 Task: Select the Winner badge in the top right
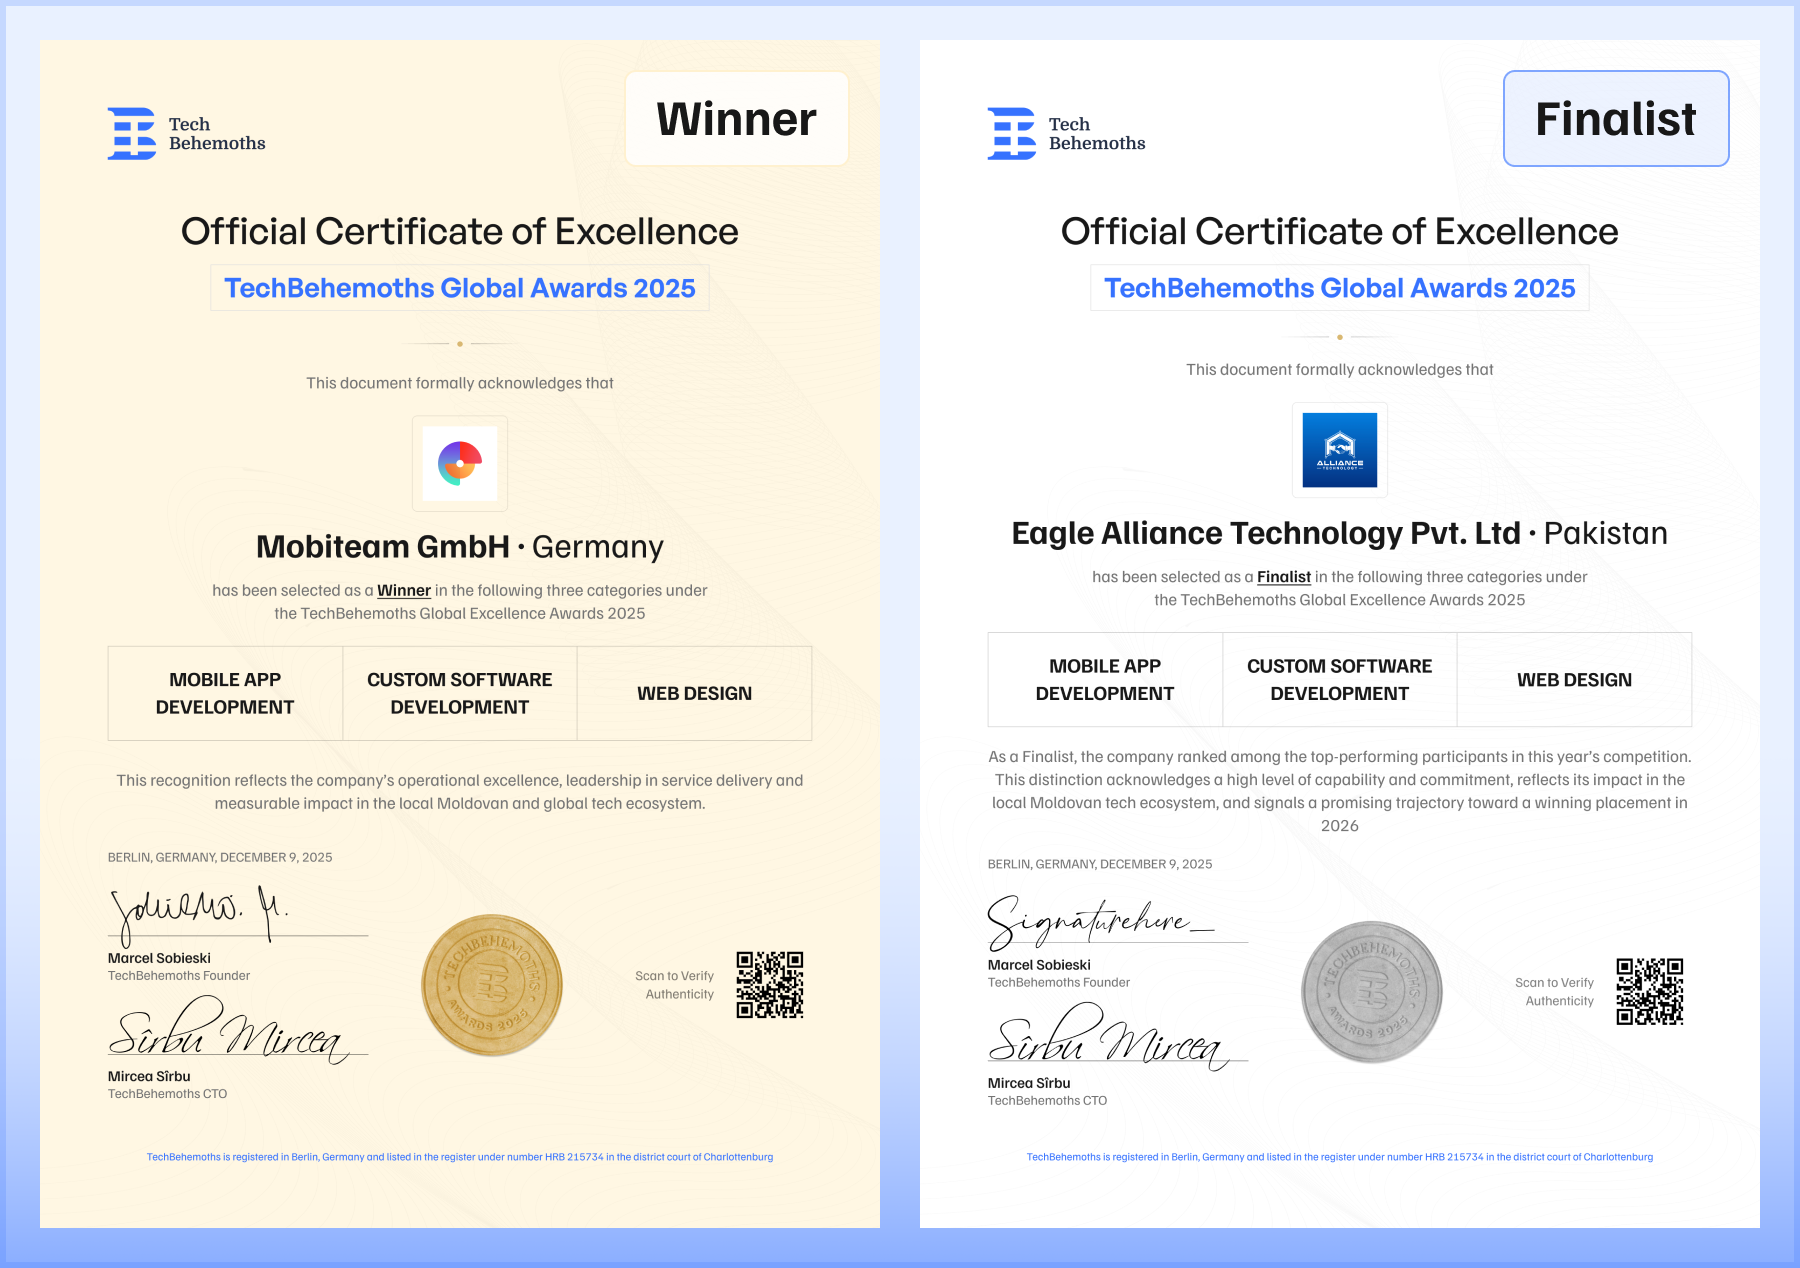[x=736, y=118]
